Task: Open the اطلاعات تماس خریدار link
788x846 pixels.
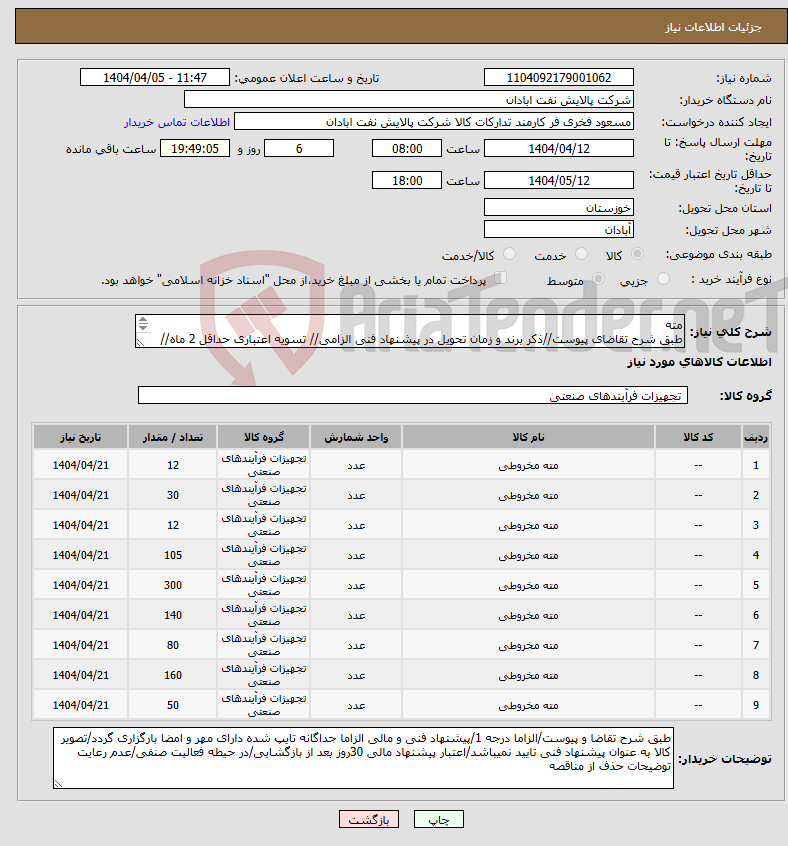Action: point(177,122)
